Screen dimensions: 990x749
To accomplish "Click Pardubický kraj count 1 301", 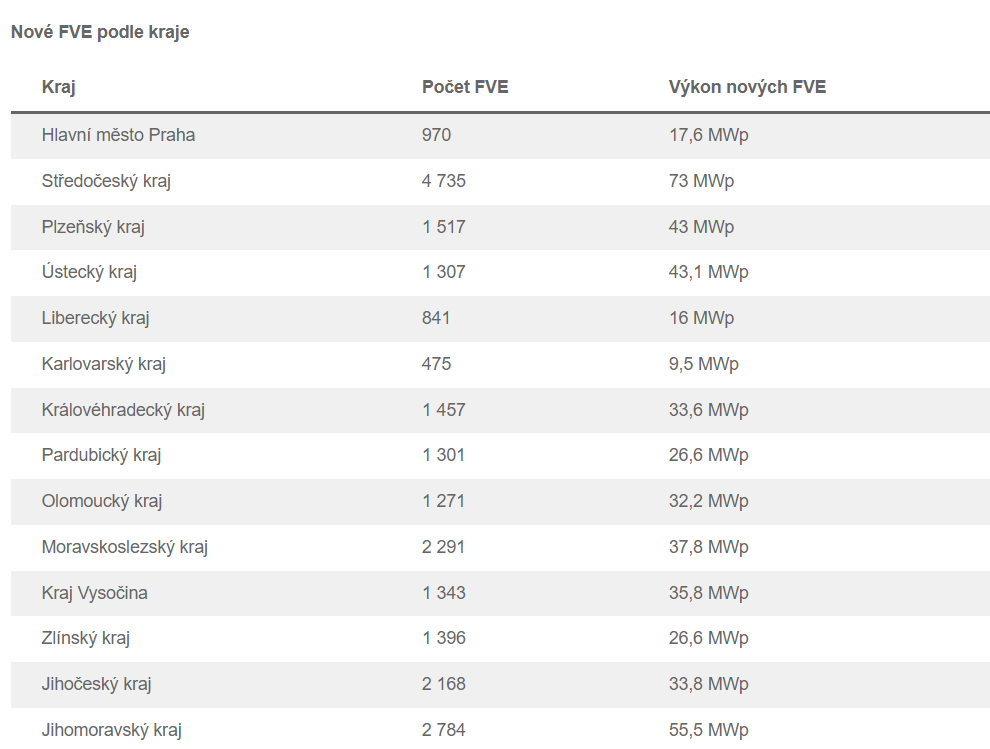I will pyautogui.click(x=443, y=455).
